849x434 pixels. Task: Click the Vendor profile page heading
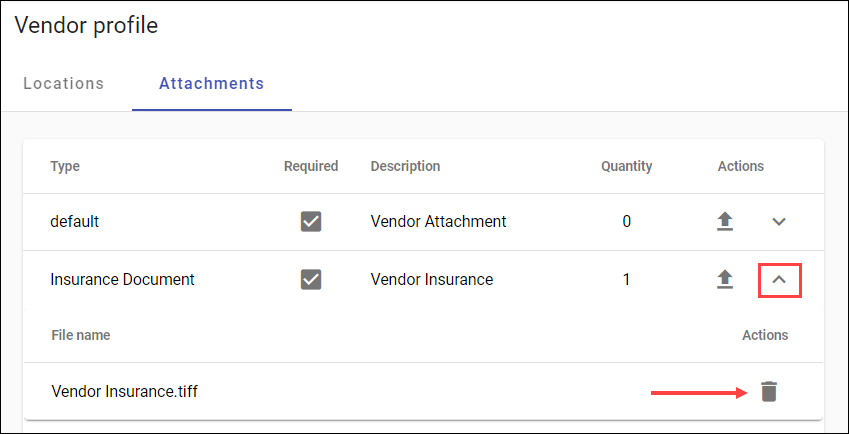coord(86,25)
